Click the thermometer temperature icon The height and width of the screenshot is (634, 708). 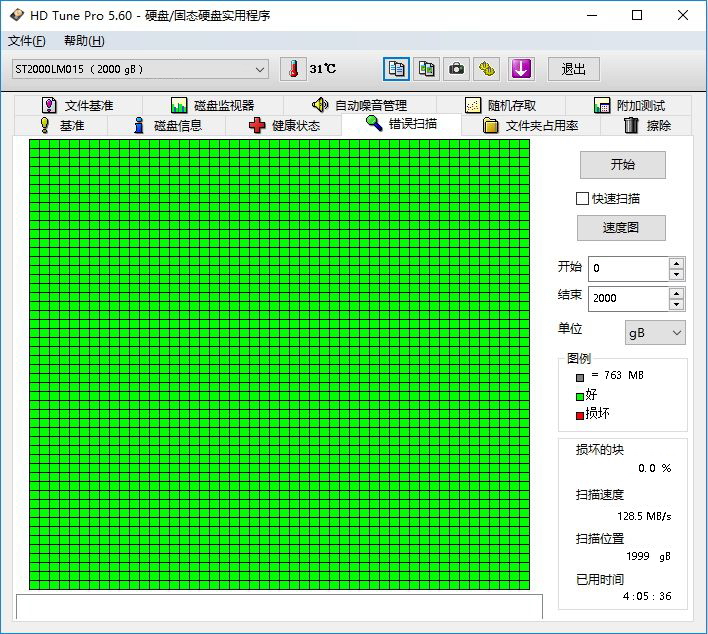click(293, 69)
